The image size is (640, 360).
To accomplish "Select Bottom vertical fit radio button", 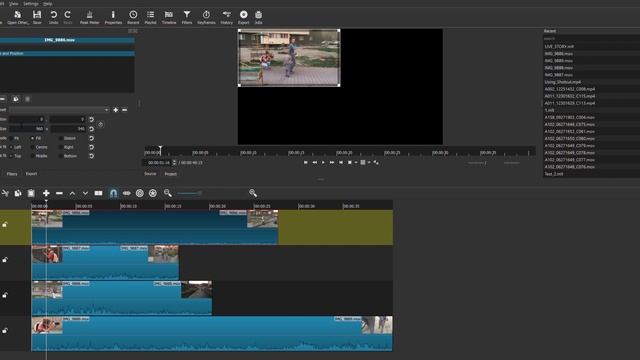I will coord(61,156).
